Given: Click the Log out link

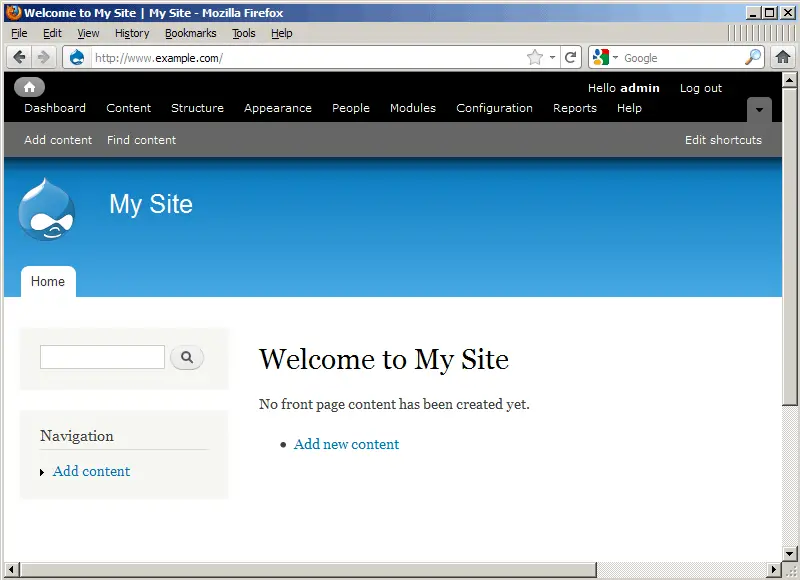Looking at the screenshot, I should click(700, 88).
